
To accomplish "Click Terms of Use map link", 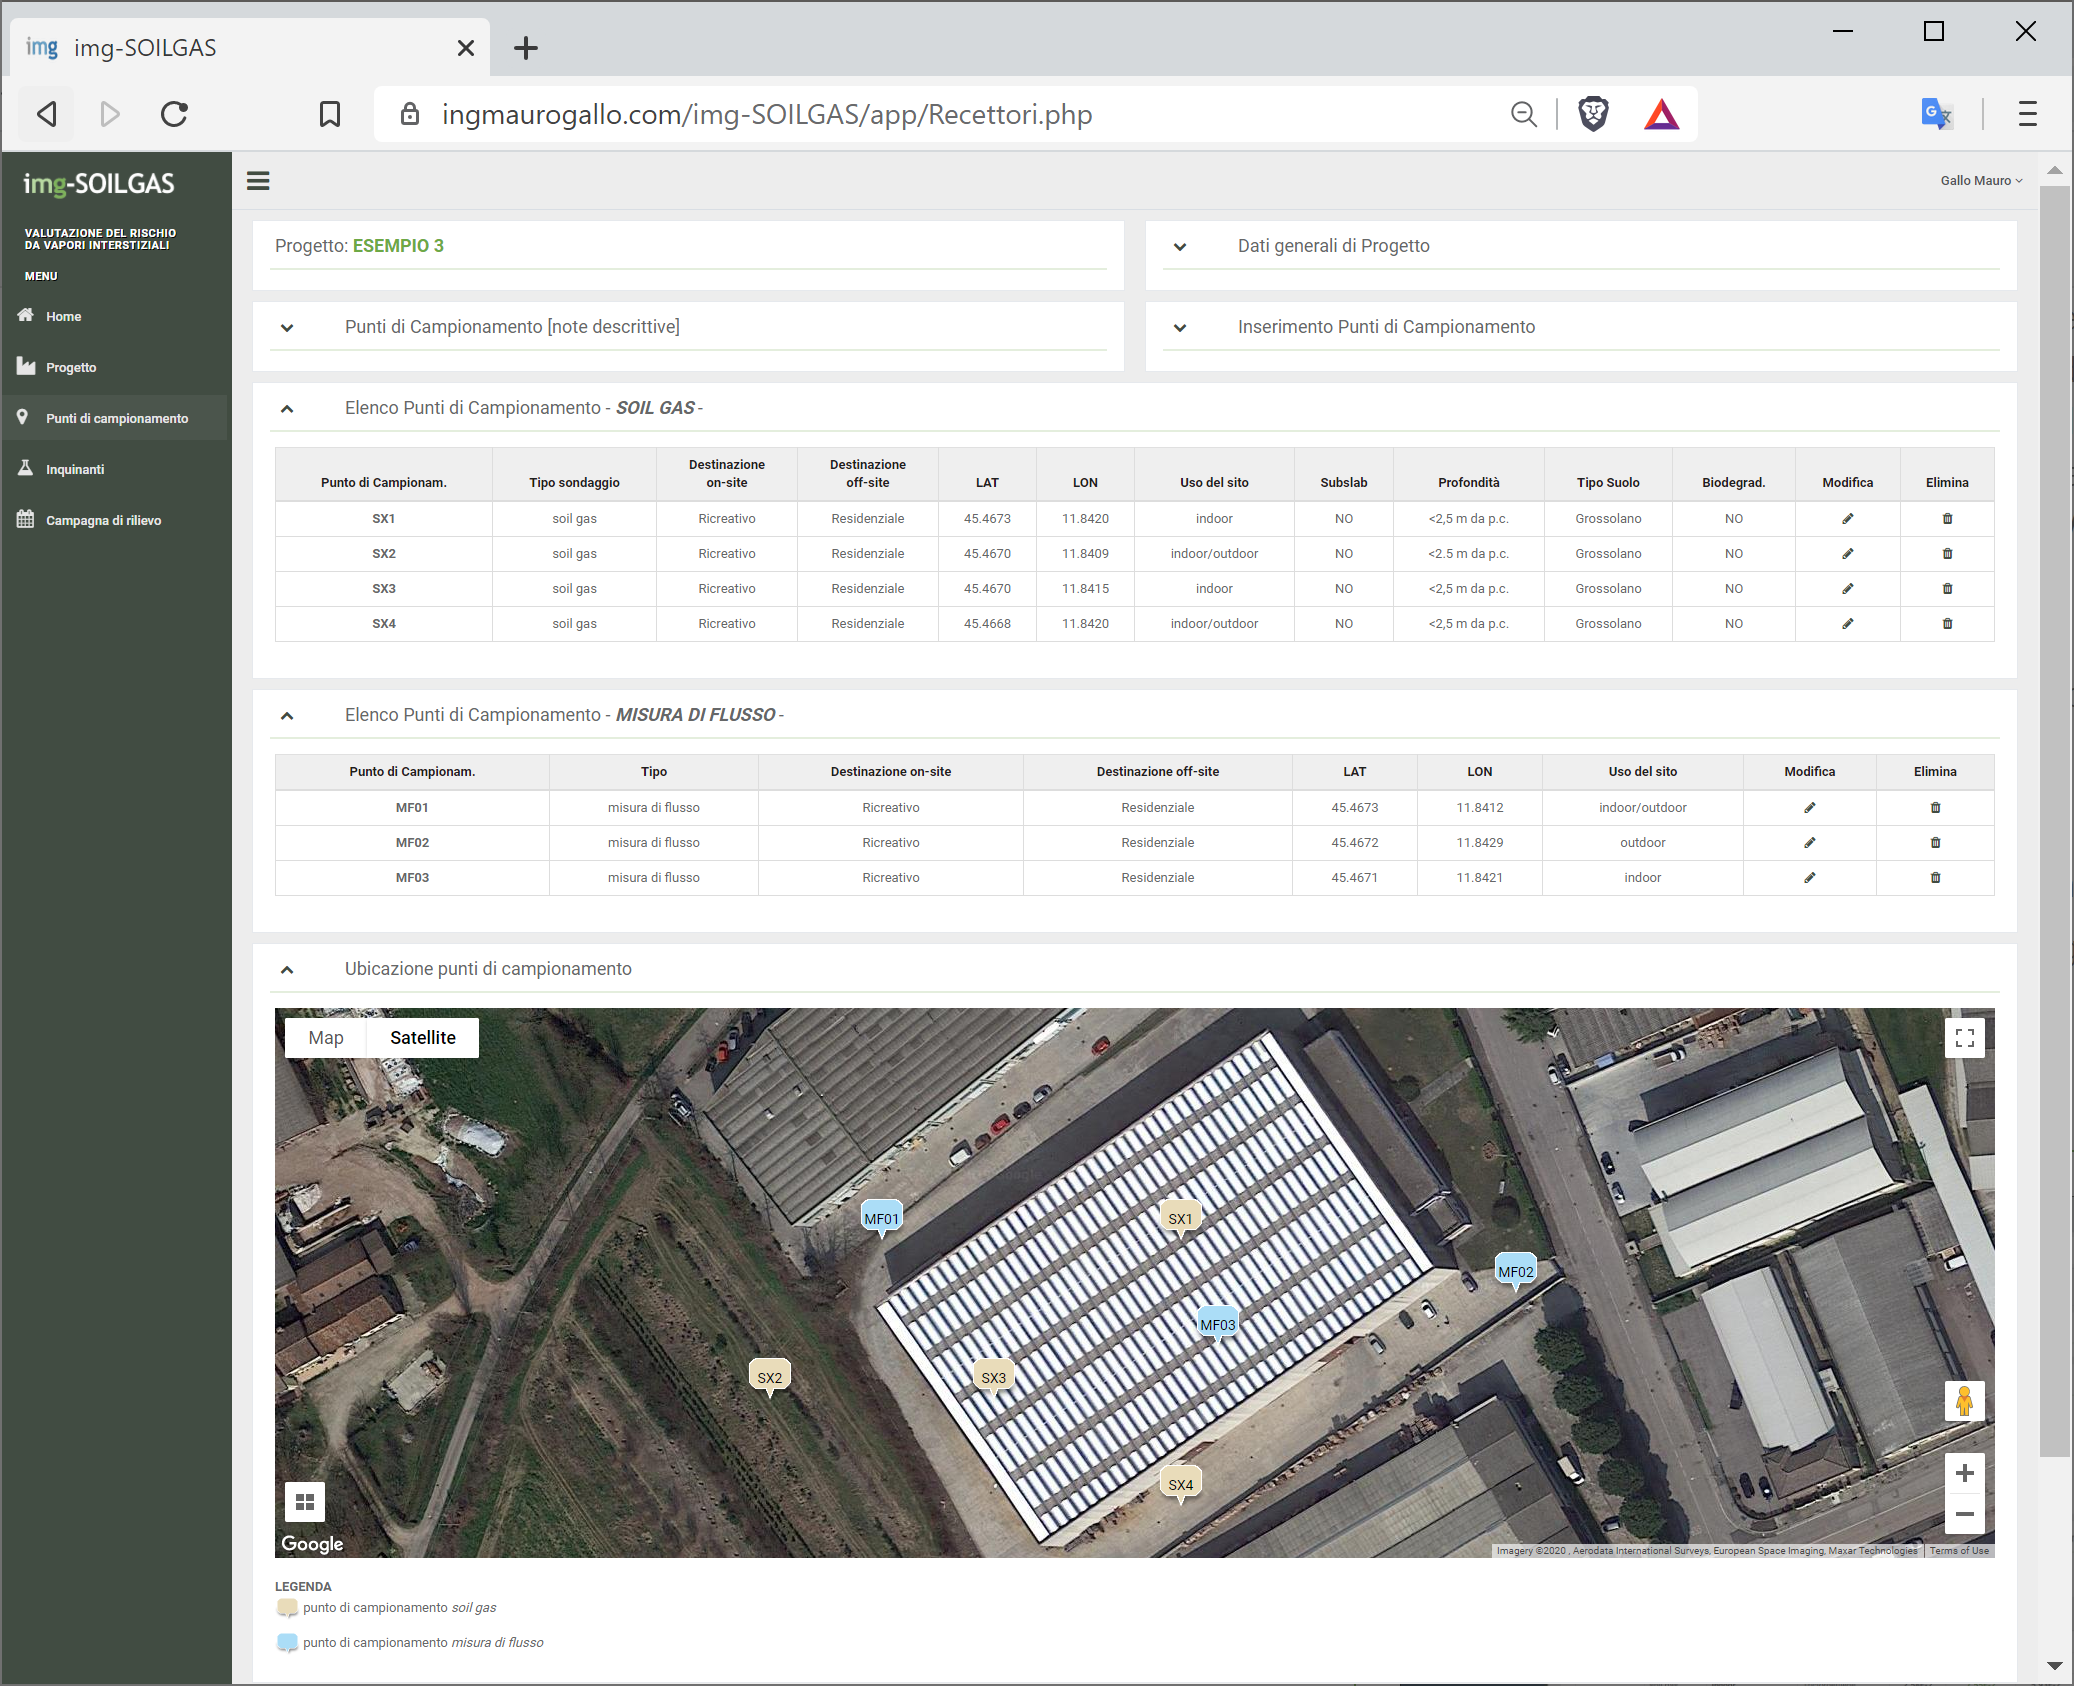I will click(1958, 1550).
